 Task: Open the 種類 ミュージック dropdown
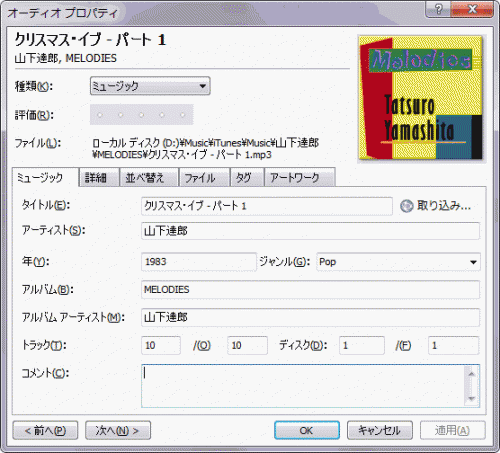[150, 86]
